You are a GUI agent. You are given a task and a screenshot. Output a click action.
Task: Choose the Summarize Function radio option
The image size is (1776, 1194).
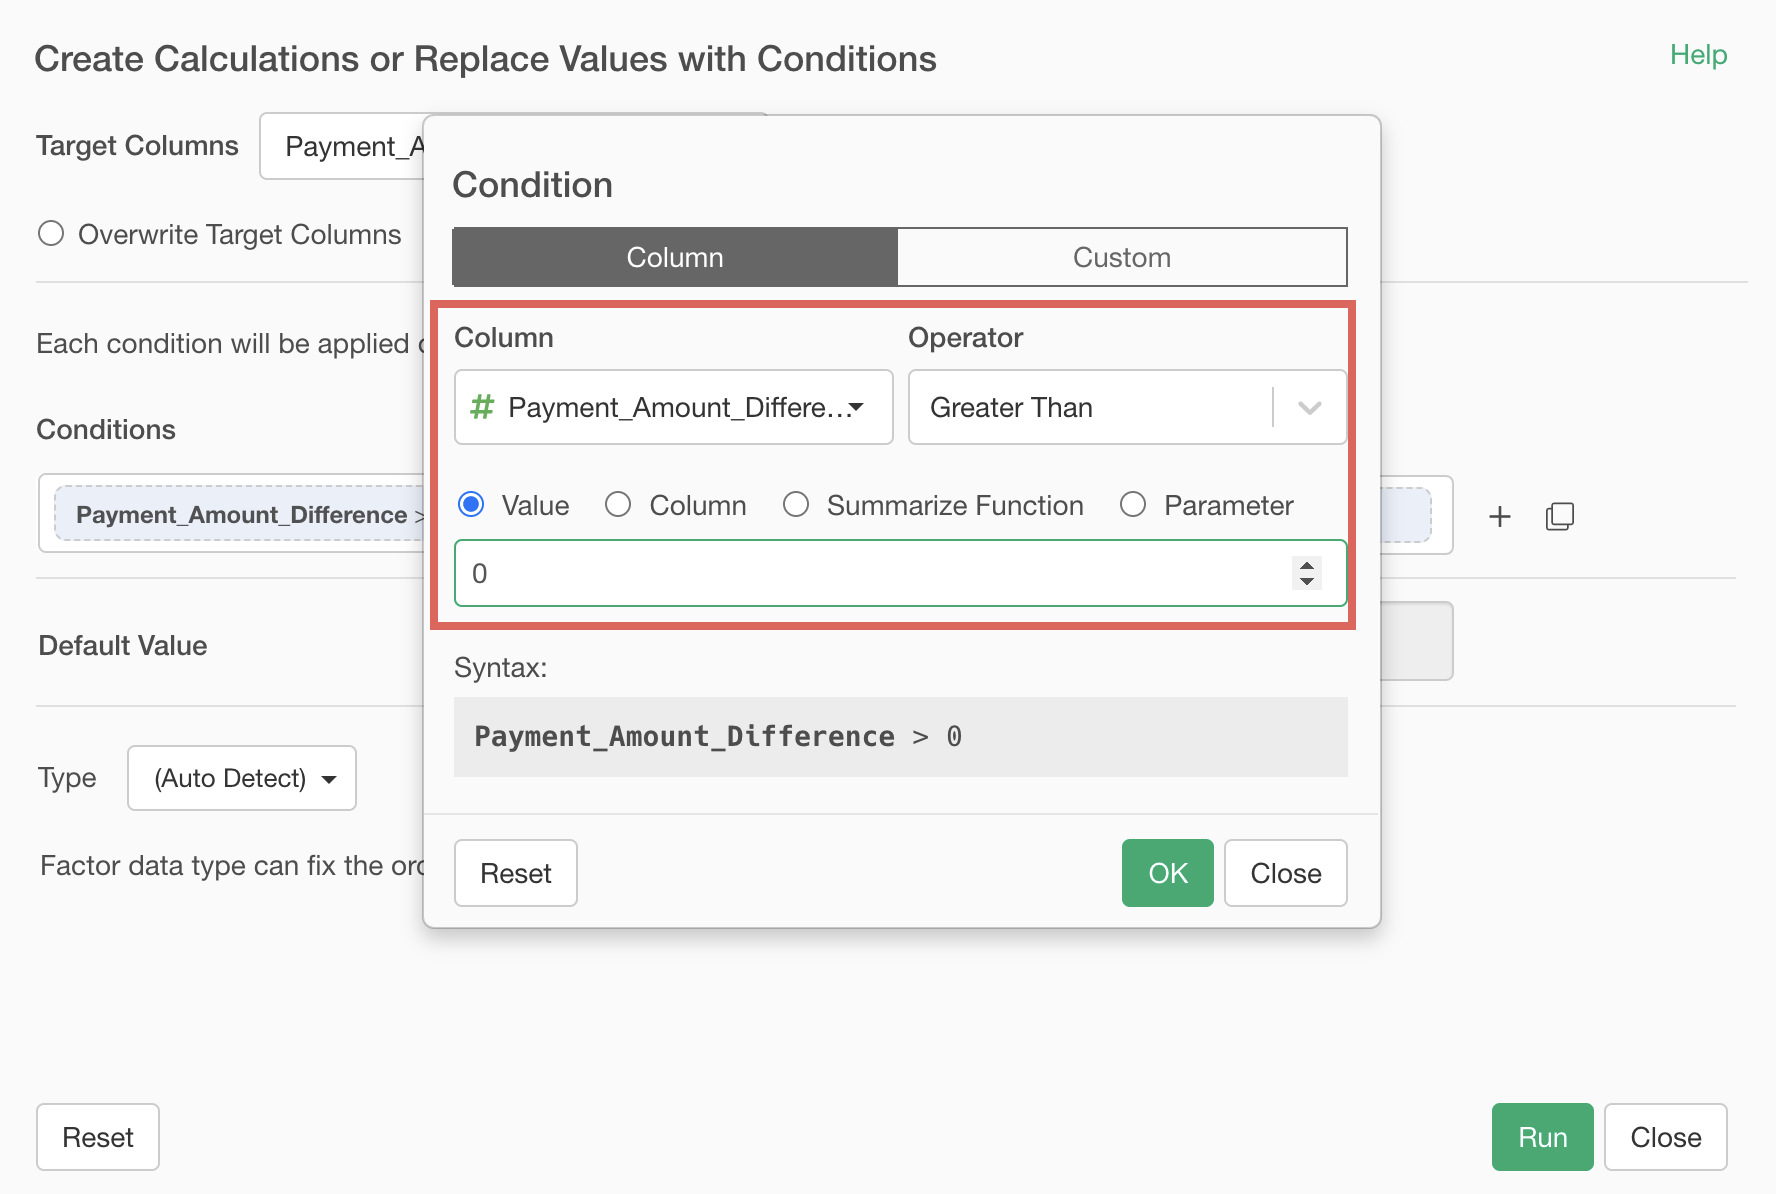[796, 505]
